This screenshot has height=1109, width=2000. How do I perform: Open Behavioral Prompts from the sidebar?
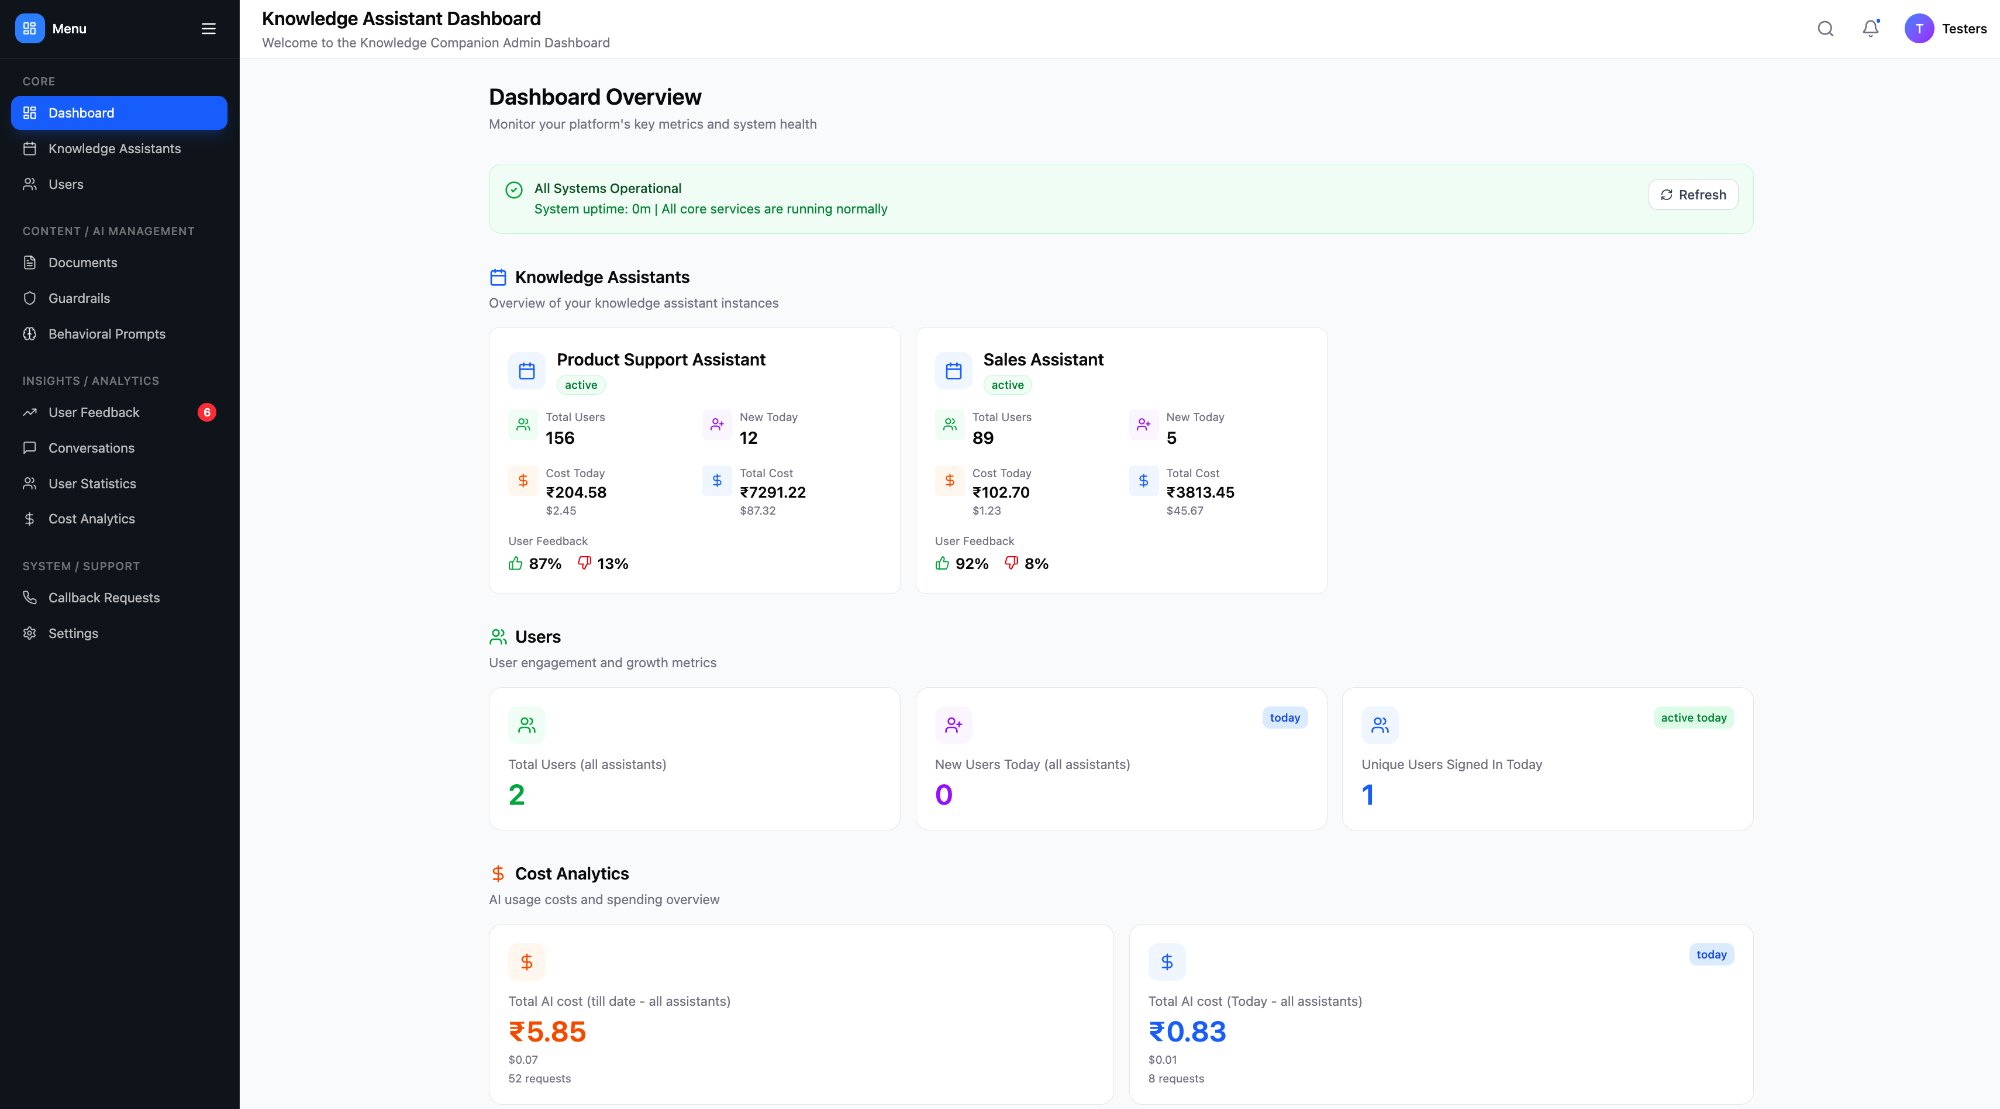107,334
